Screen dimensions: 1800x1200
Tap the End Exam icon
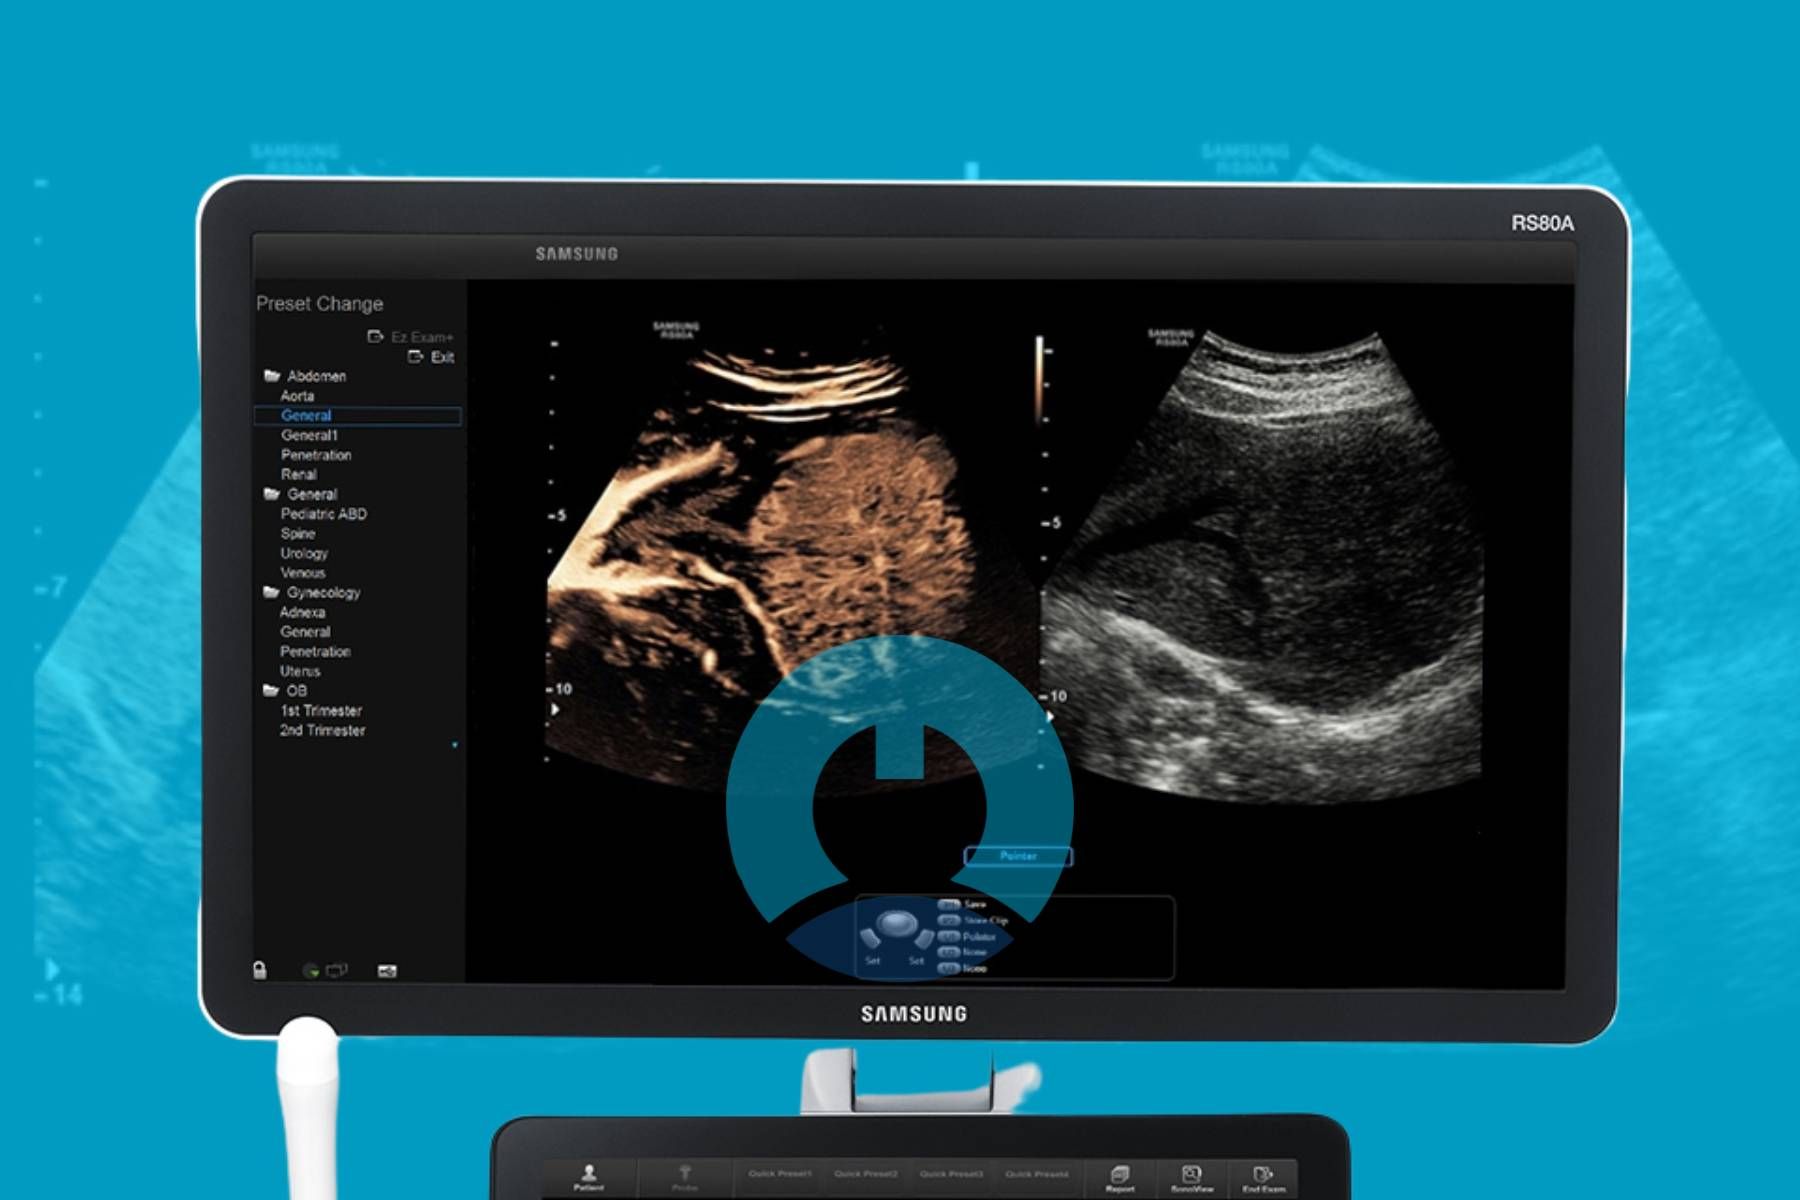[1263, 1178]
